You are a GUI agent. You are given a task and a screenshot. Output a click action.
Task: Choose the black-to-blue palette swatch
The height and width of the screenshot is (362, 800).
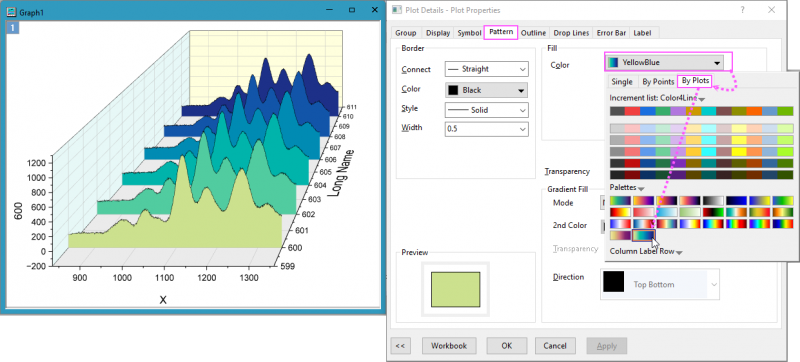(x=736, y=201)
